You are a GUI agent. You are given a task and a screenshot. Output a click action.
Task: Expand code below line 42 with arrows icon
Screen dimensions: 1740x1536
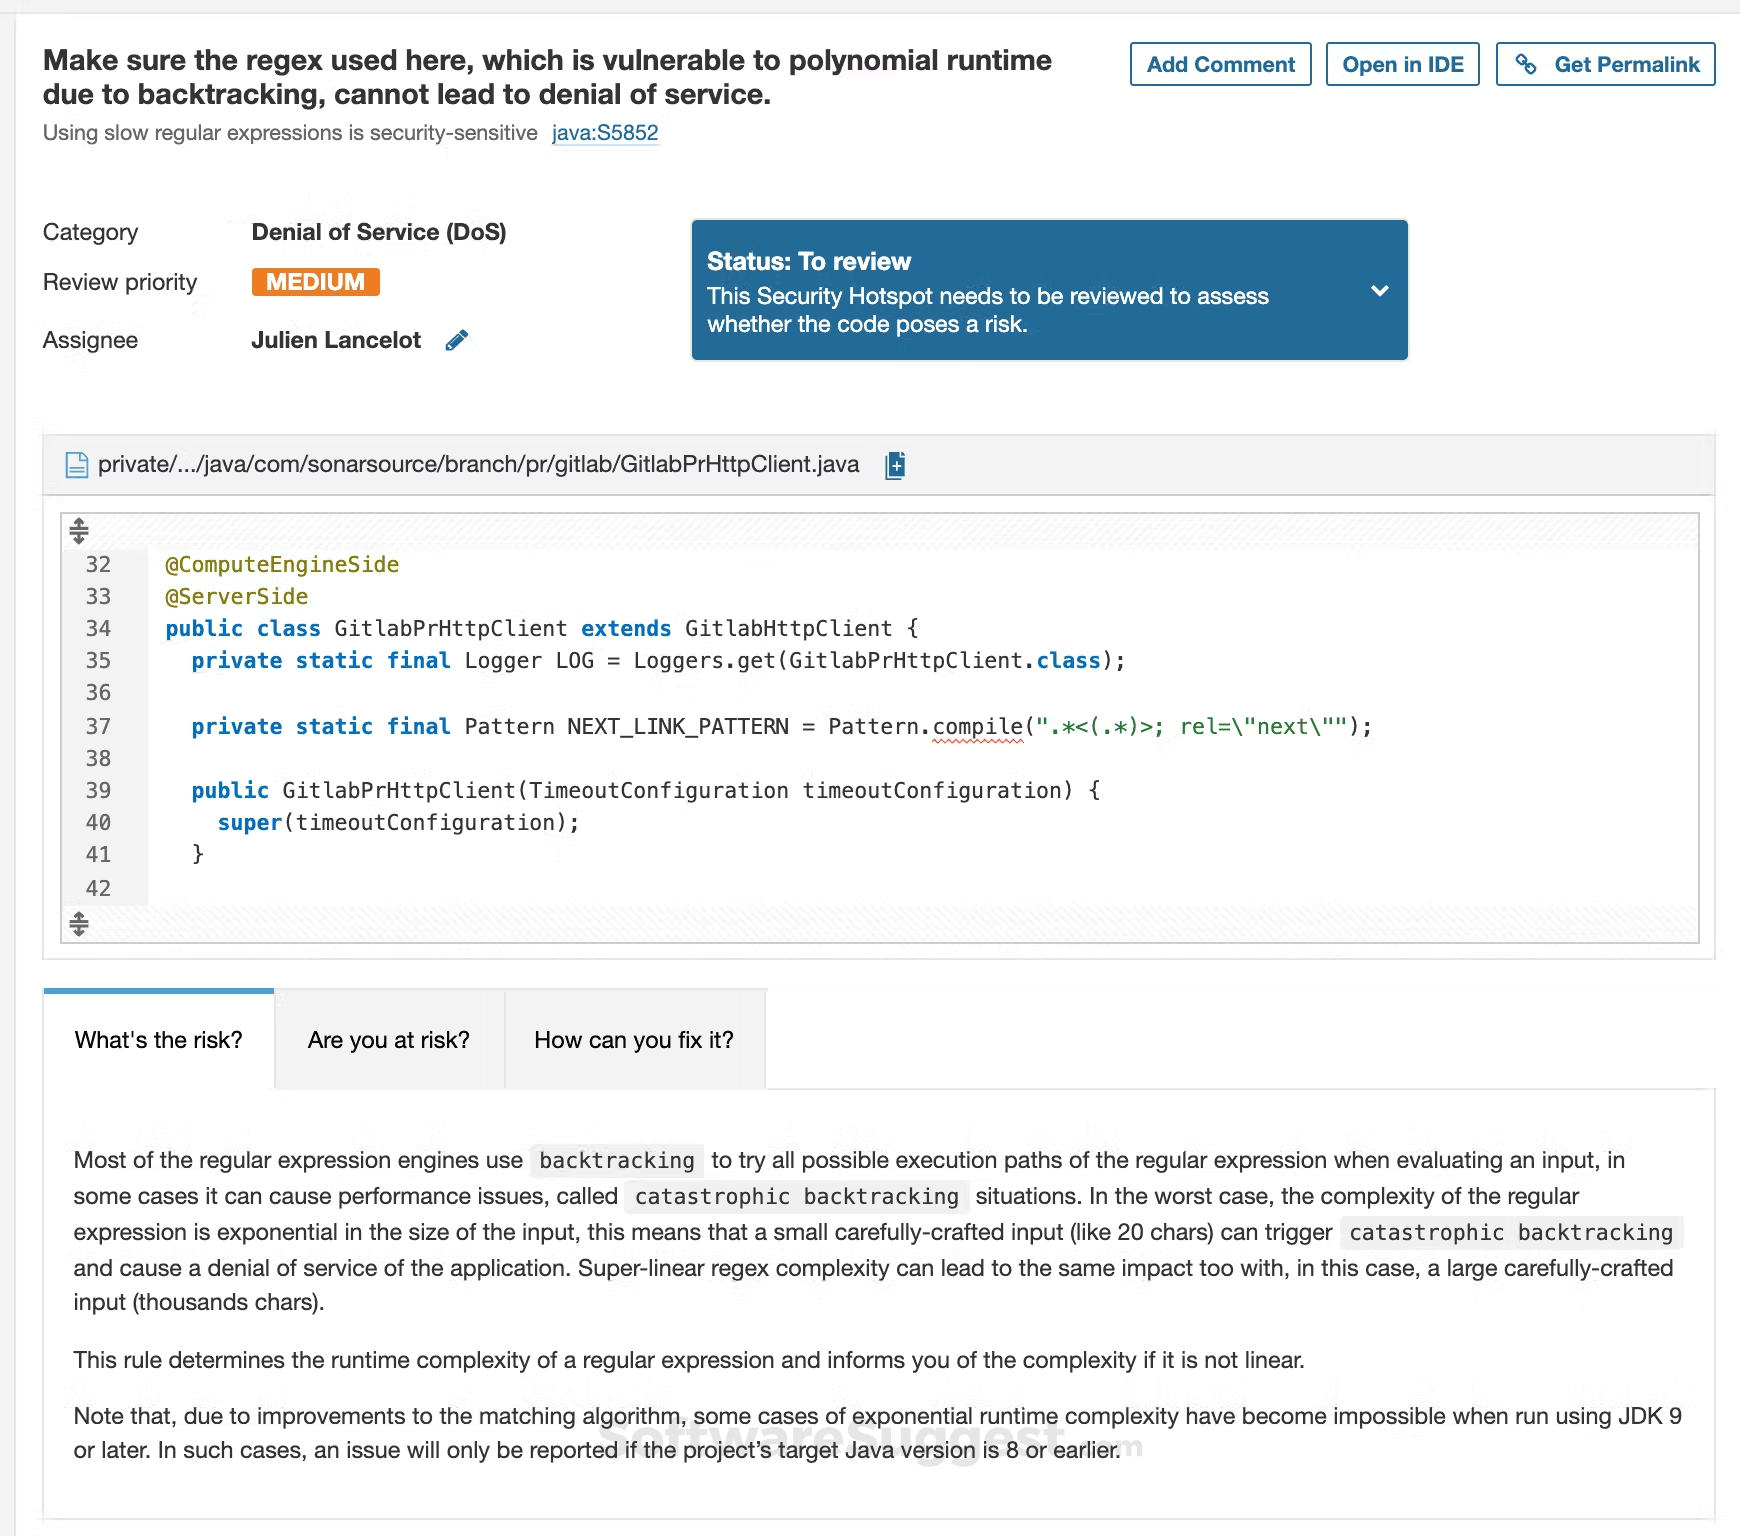(78, 924)
